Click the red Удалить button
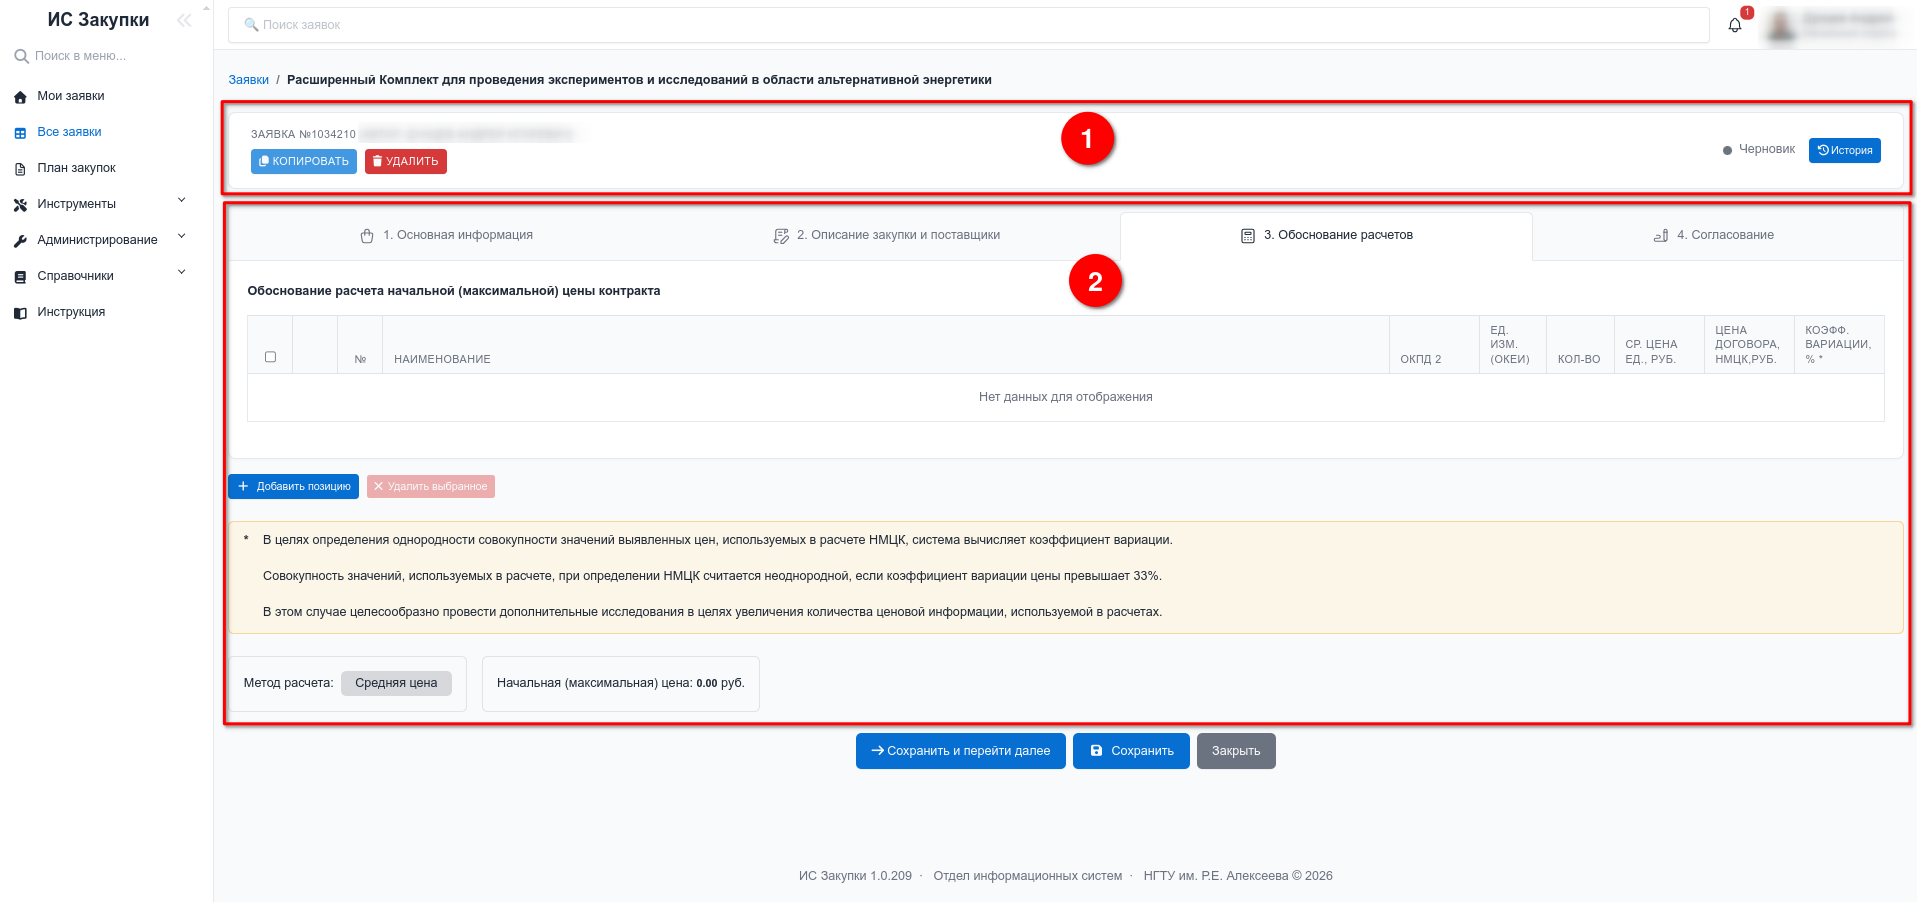 pyautogui.click(x=406, y=161)
